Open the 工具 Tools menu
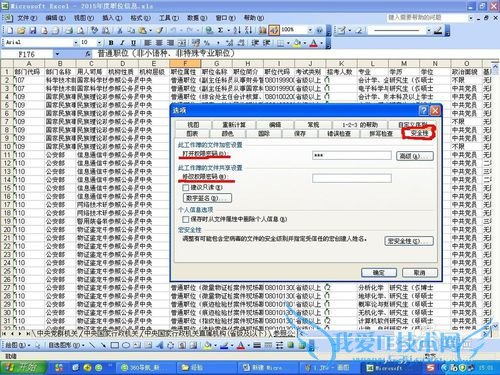The image size is (500, 375). [169, 18]
